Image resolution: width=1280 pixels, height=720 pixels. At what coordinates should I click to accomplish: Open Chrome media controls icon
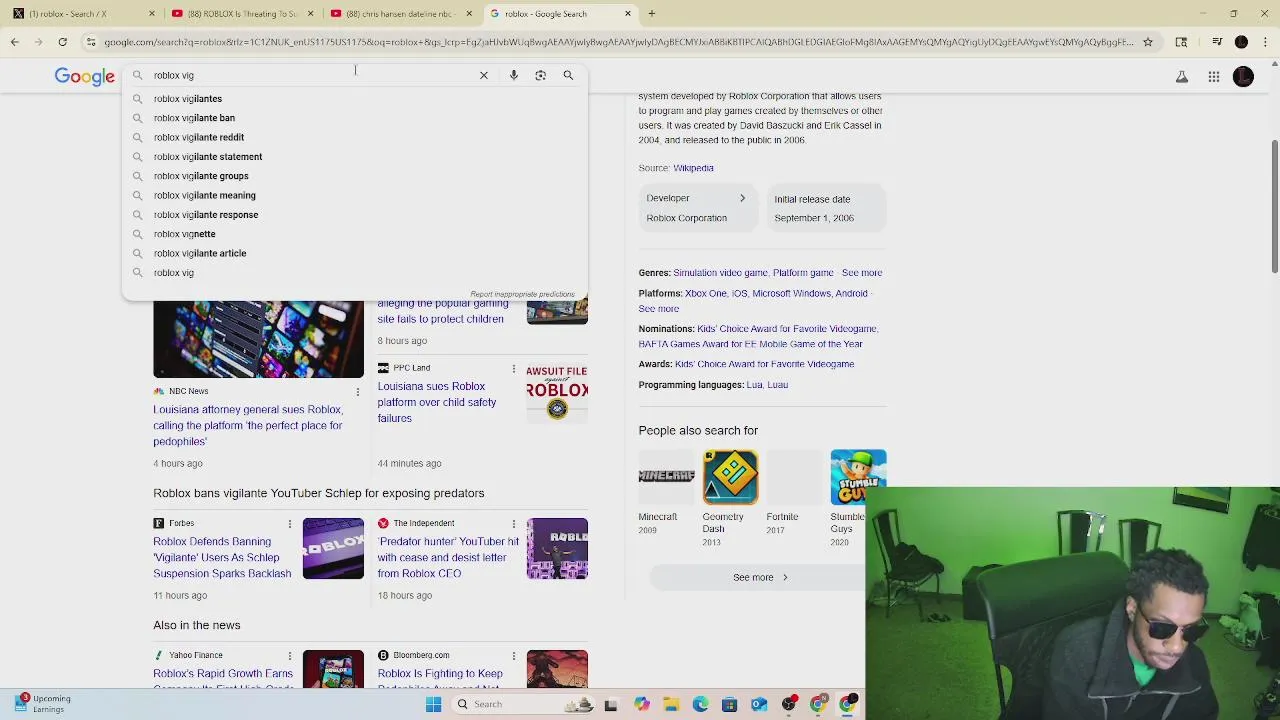(1217, 42)
